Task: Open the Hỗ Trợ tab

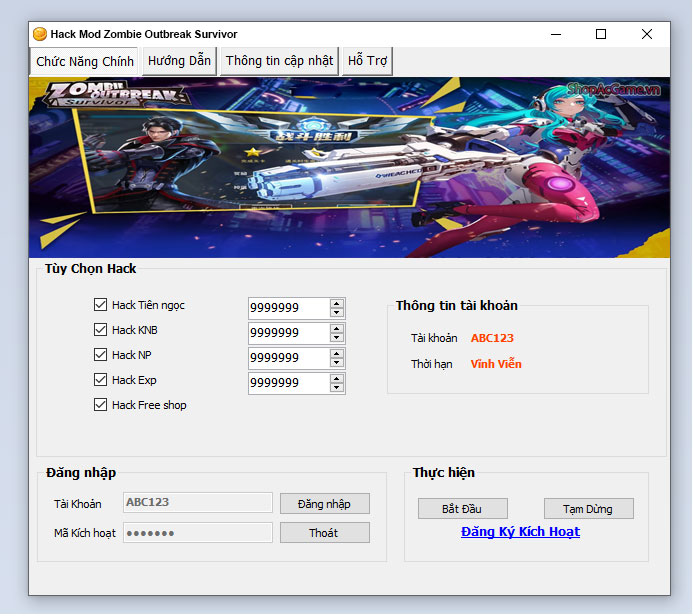Action: [367, 61]
